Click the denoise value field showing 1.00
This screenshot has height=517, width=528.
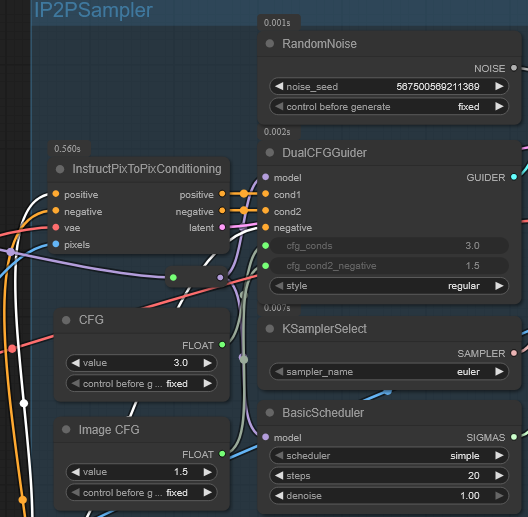[x=389, y=496]
